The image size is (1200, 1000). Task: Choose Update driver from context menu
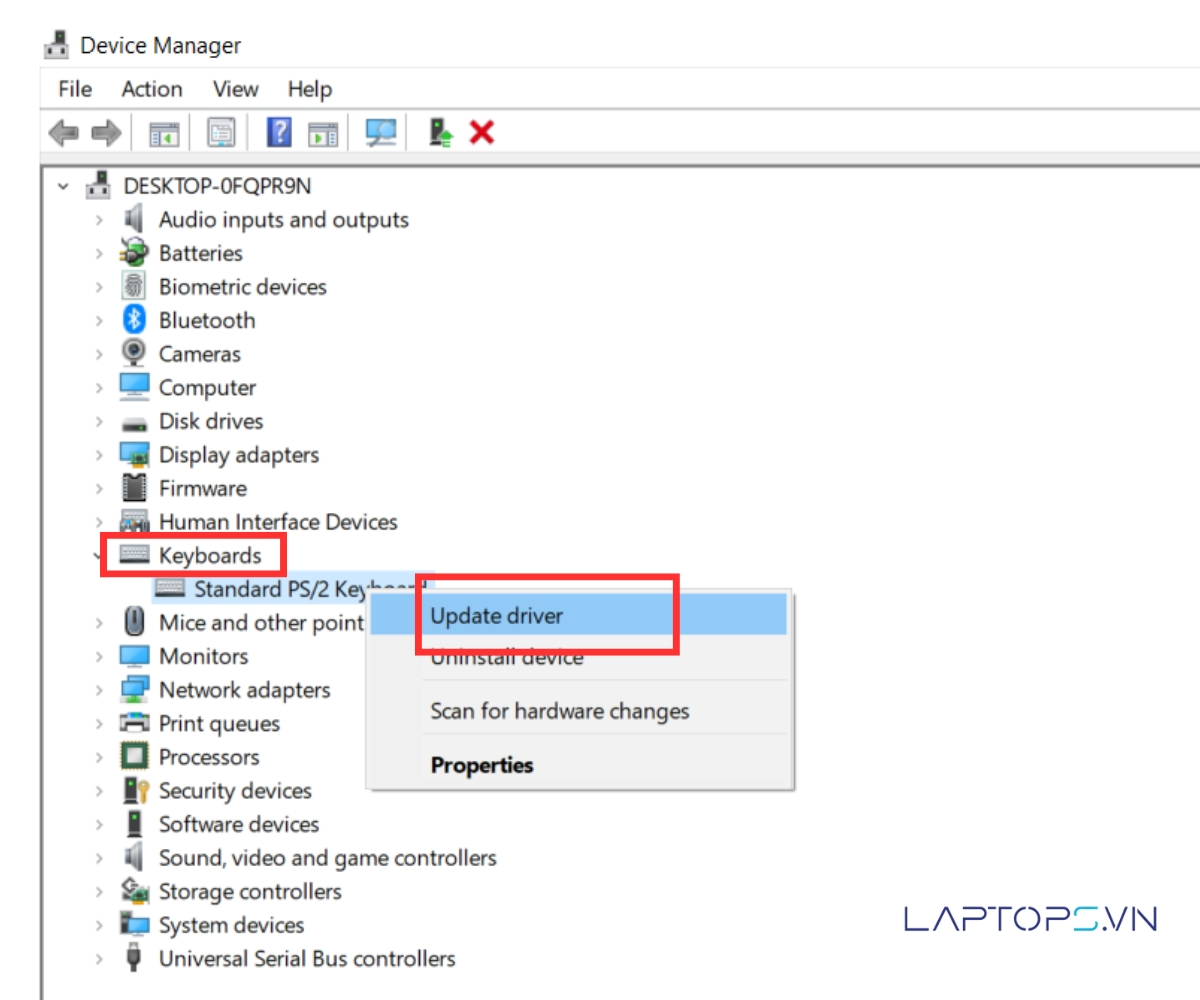(x=497, y=616)
